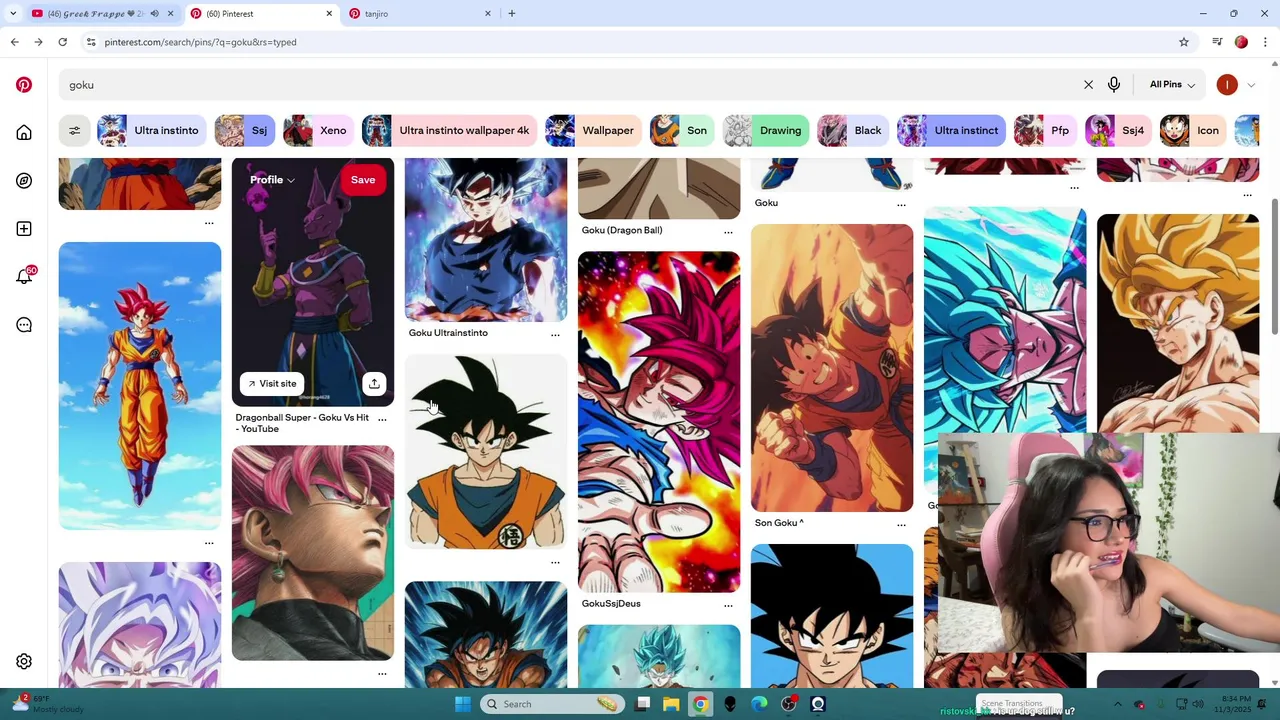Go back in browser history

coord(15,42)
